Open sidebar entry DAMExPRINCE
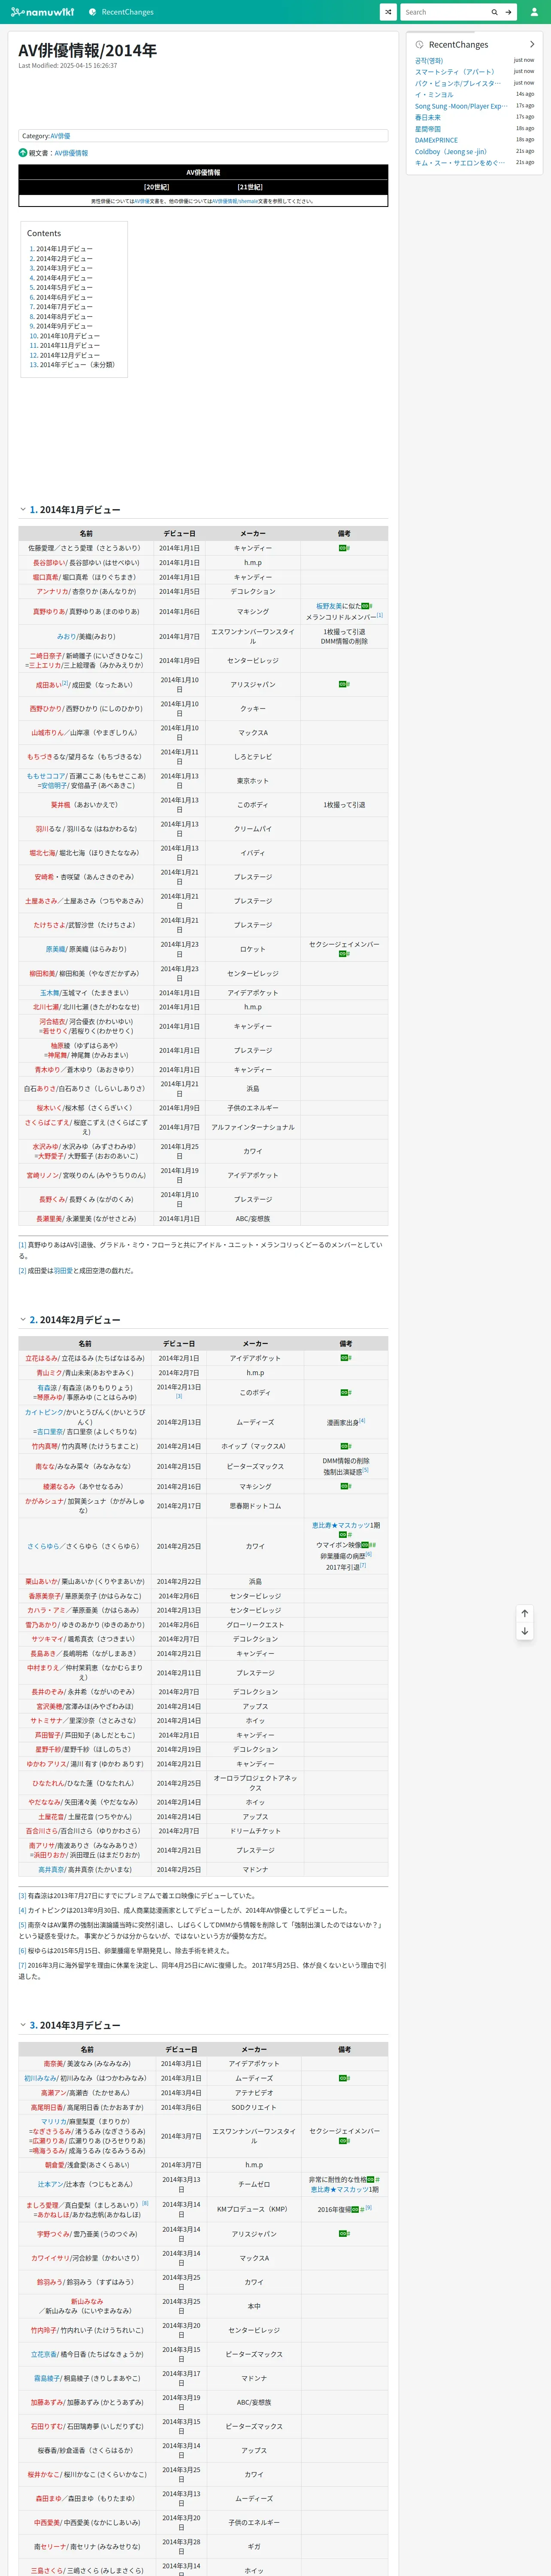 click(436, 140)
